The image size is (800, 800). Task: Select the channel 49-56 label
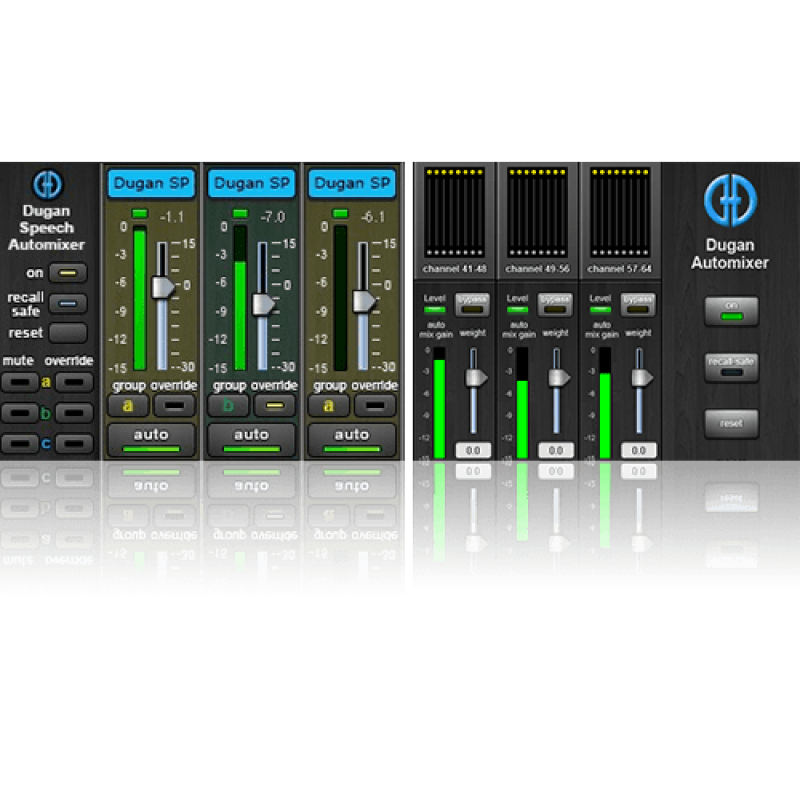(536, 269)
